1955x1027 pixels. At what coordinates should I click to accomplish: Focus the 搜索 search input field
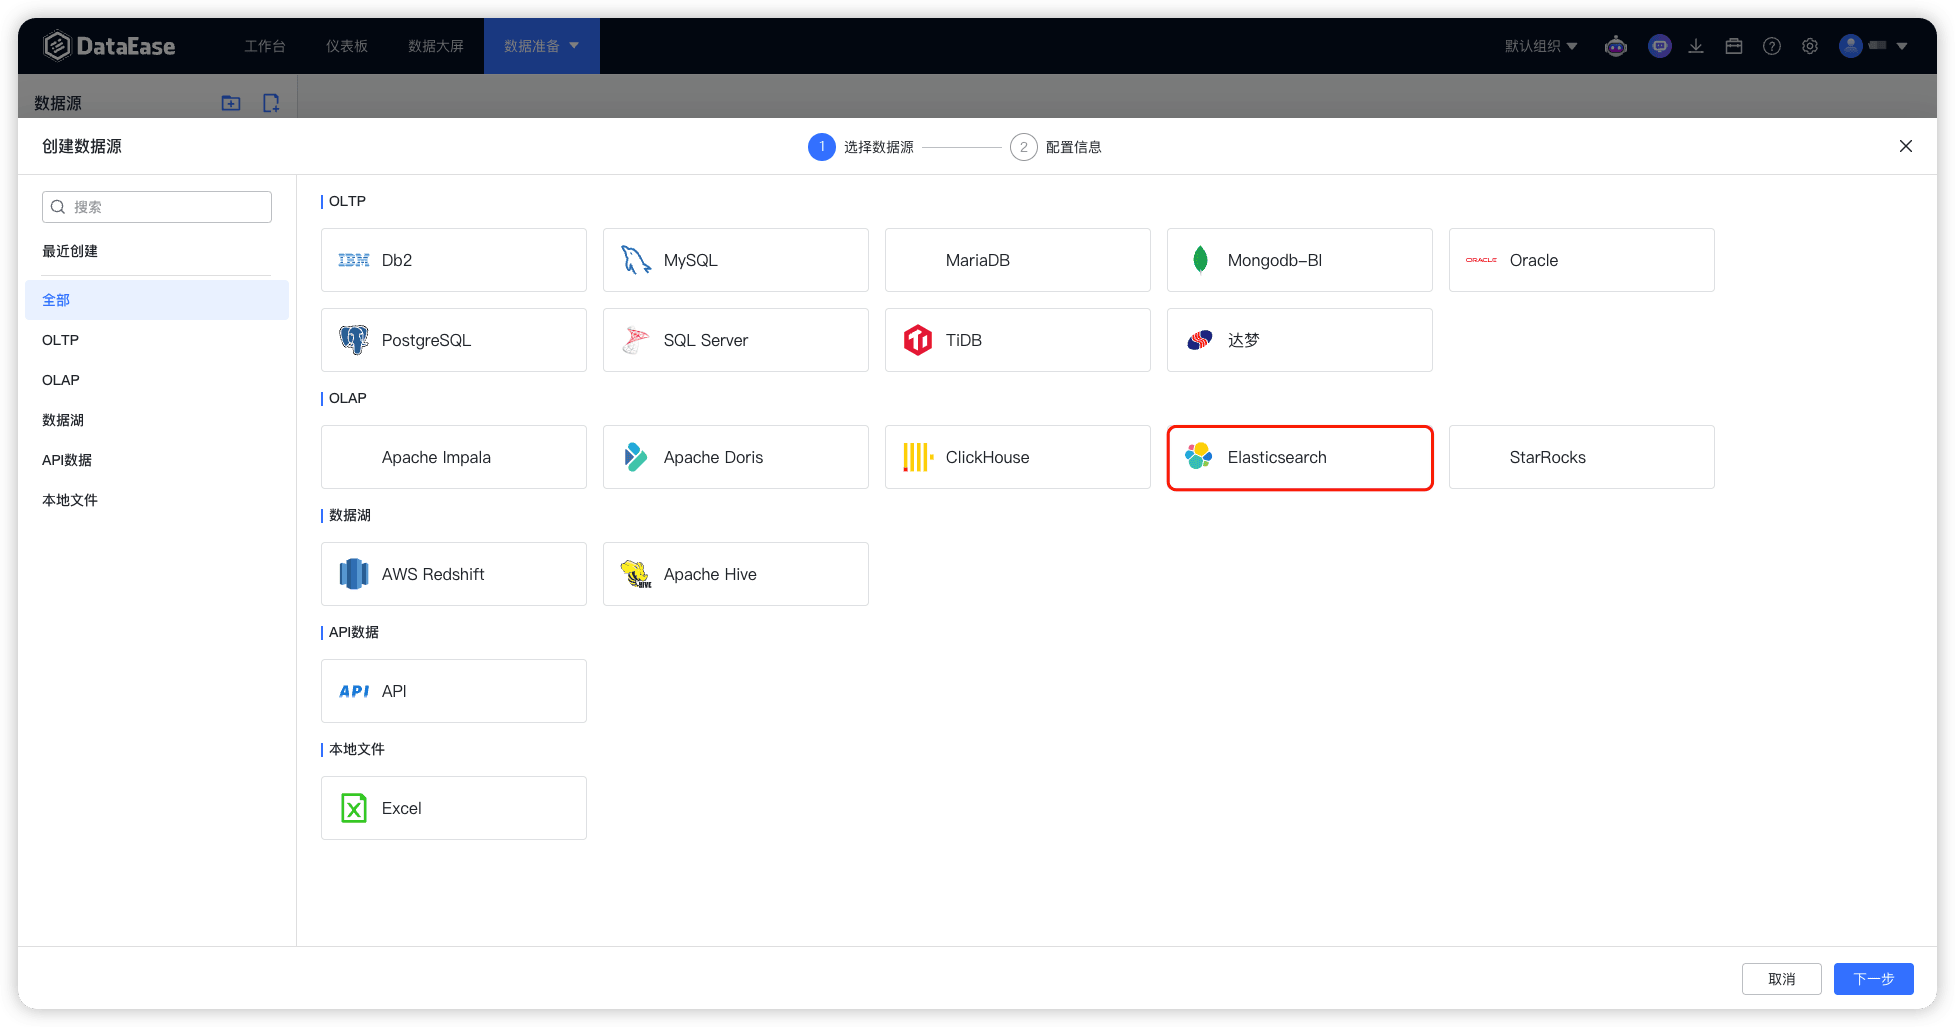tap(157, 207)
